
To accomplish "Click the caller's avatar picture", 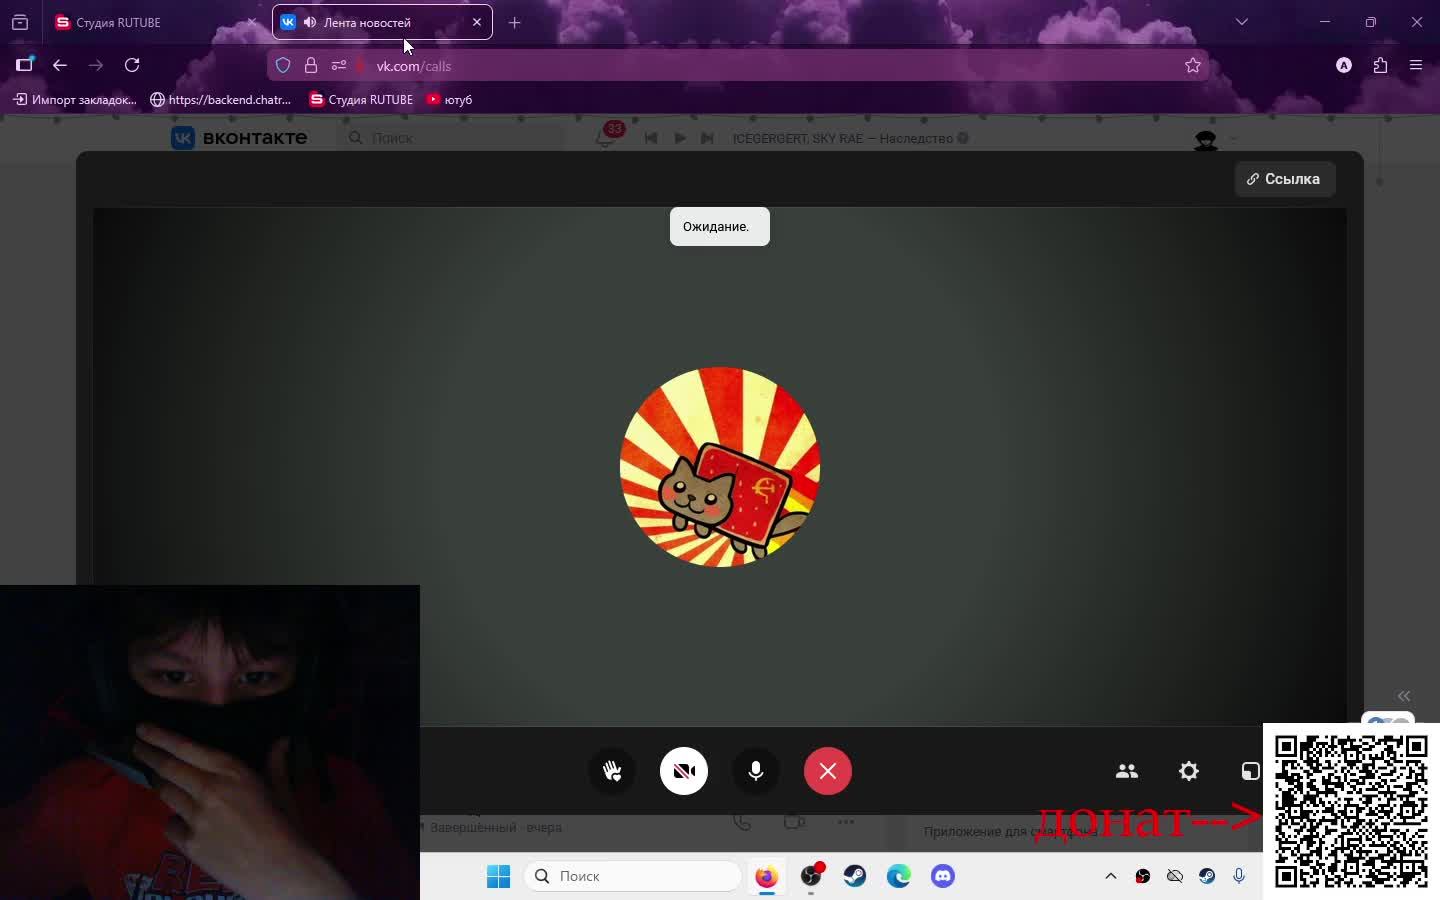I will point(720,467).
